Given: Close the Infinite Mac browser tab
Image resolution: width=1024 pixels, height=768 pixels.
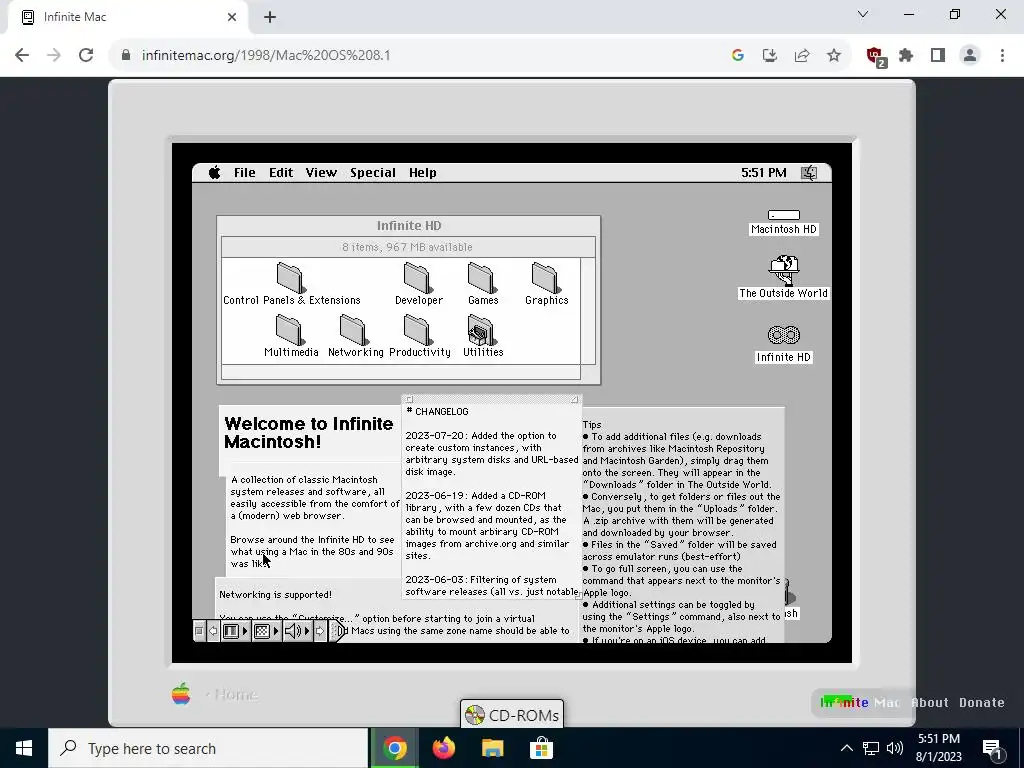Looking at the screenshot, I should coord(232,17).
